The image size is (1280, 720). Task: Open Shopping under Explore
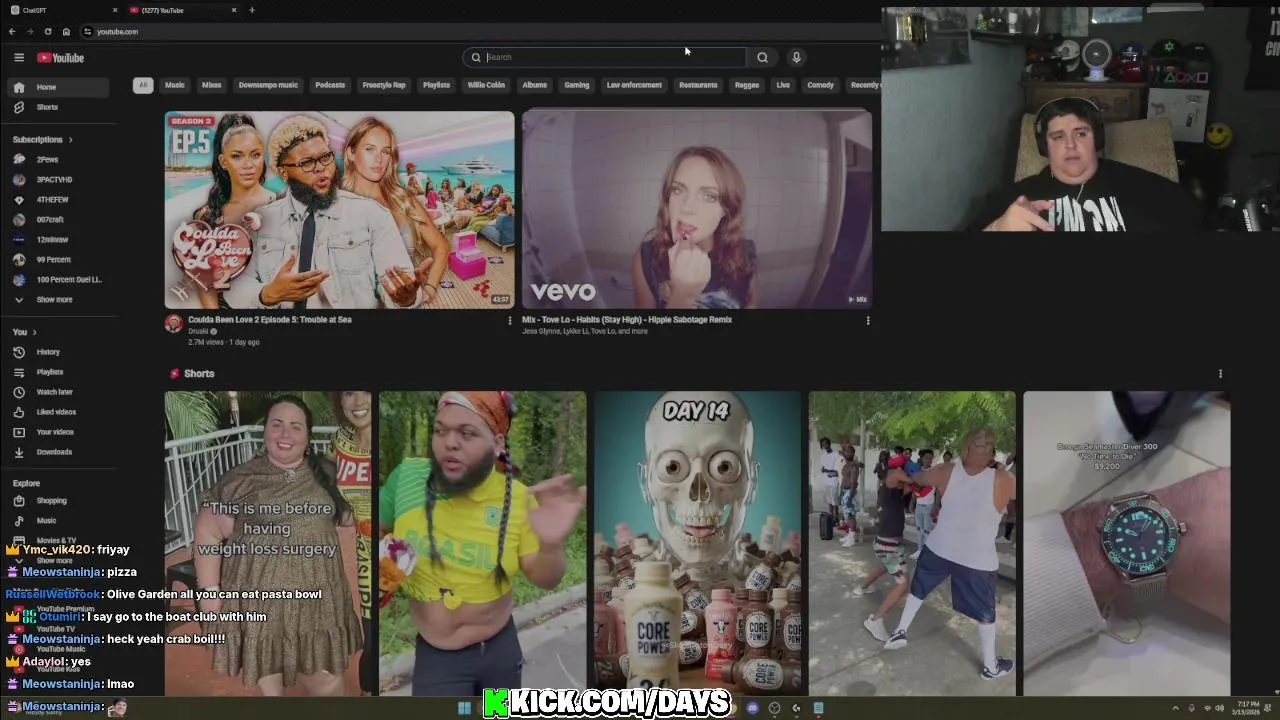60,500
